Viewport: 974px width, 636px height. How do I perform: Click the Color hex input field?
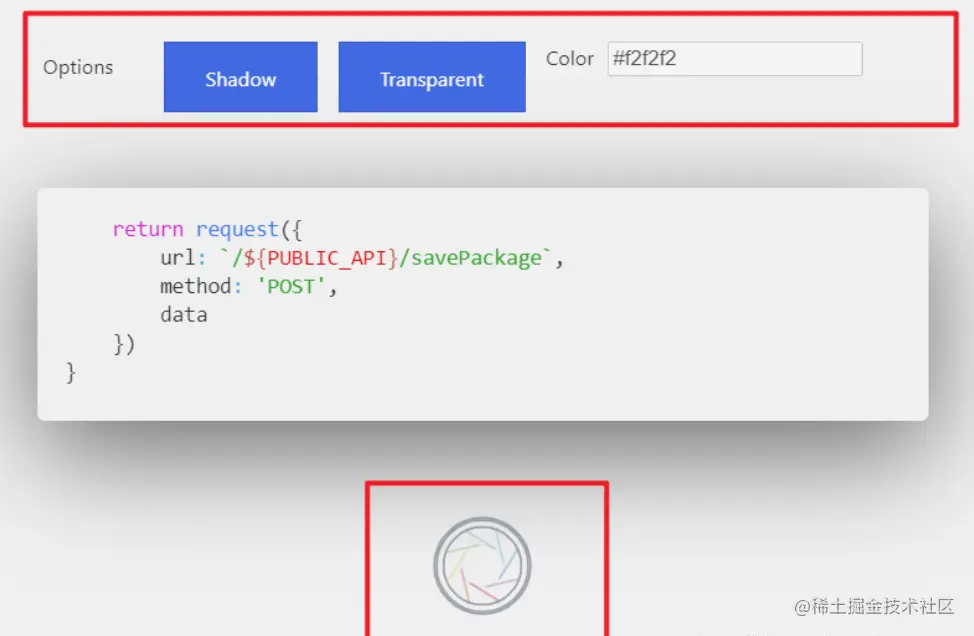tap(735, 59)
